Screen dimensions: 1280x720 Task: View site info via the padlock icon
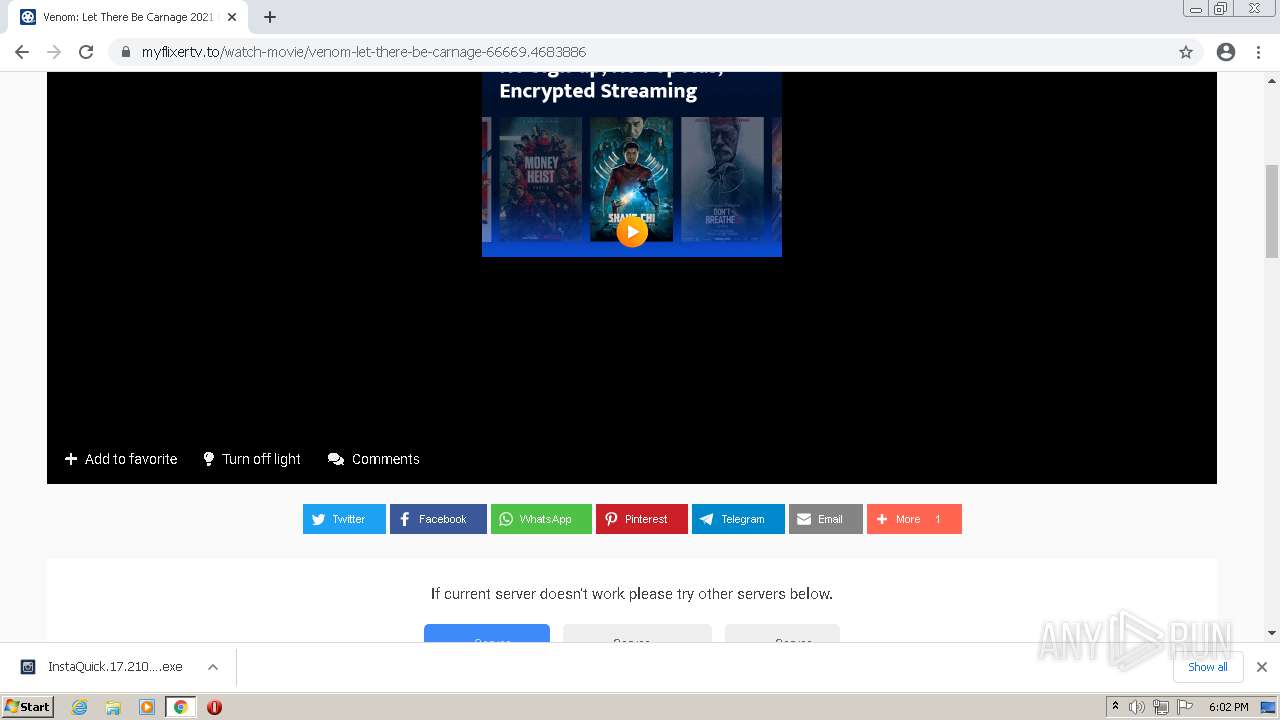(125, 52)
